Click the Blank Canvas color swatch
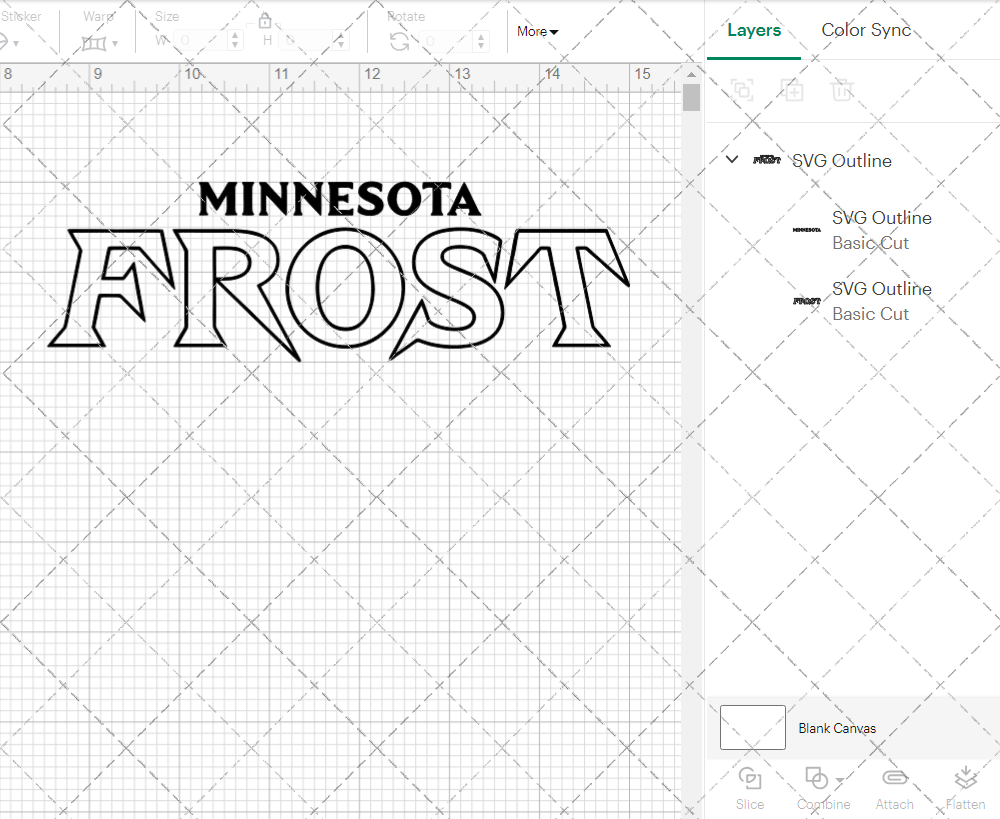The width and height of the screenshot is (1000, 819). click(x=752, y=728)
